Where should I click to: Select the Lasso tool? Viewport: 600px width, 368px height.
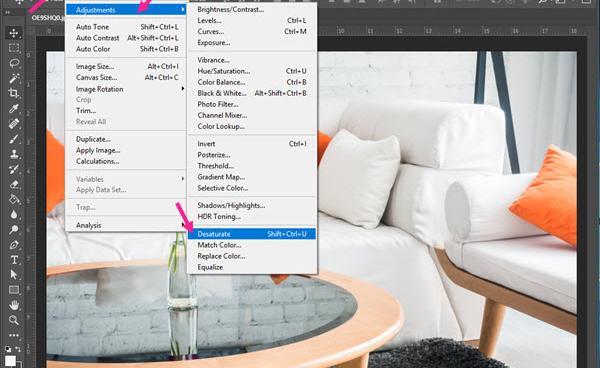(14, 63)
